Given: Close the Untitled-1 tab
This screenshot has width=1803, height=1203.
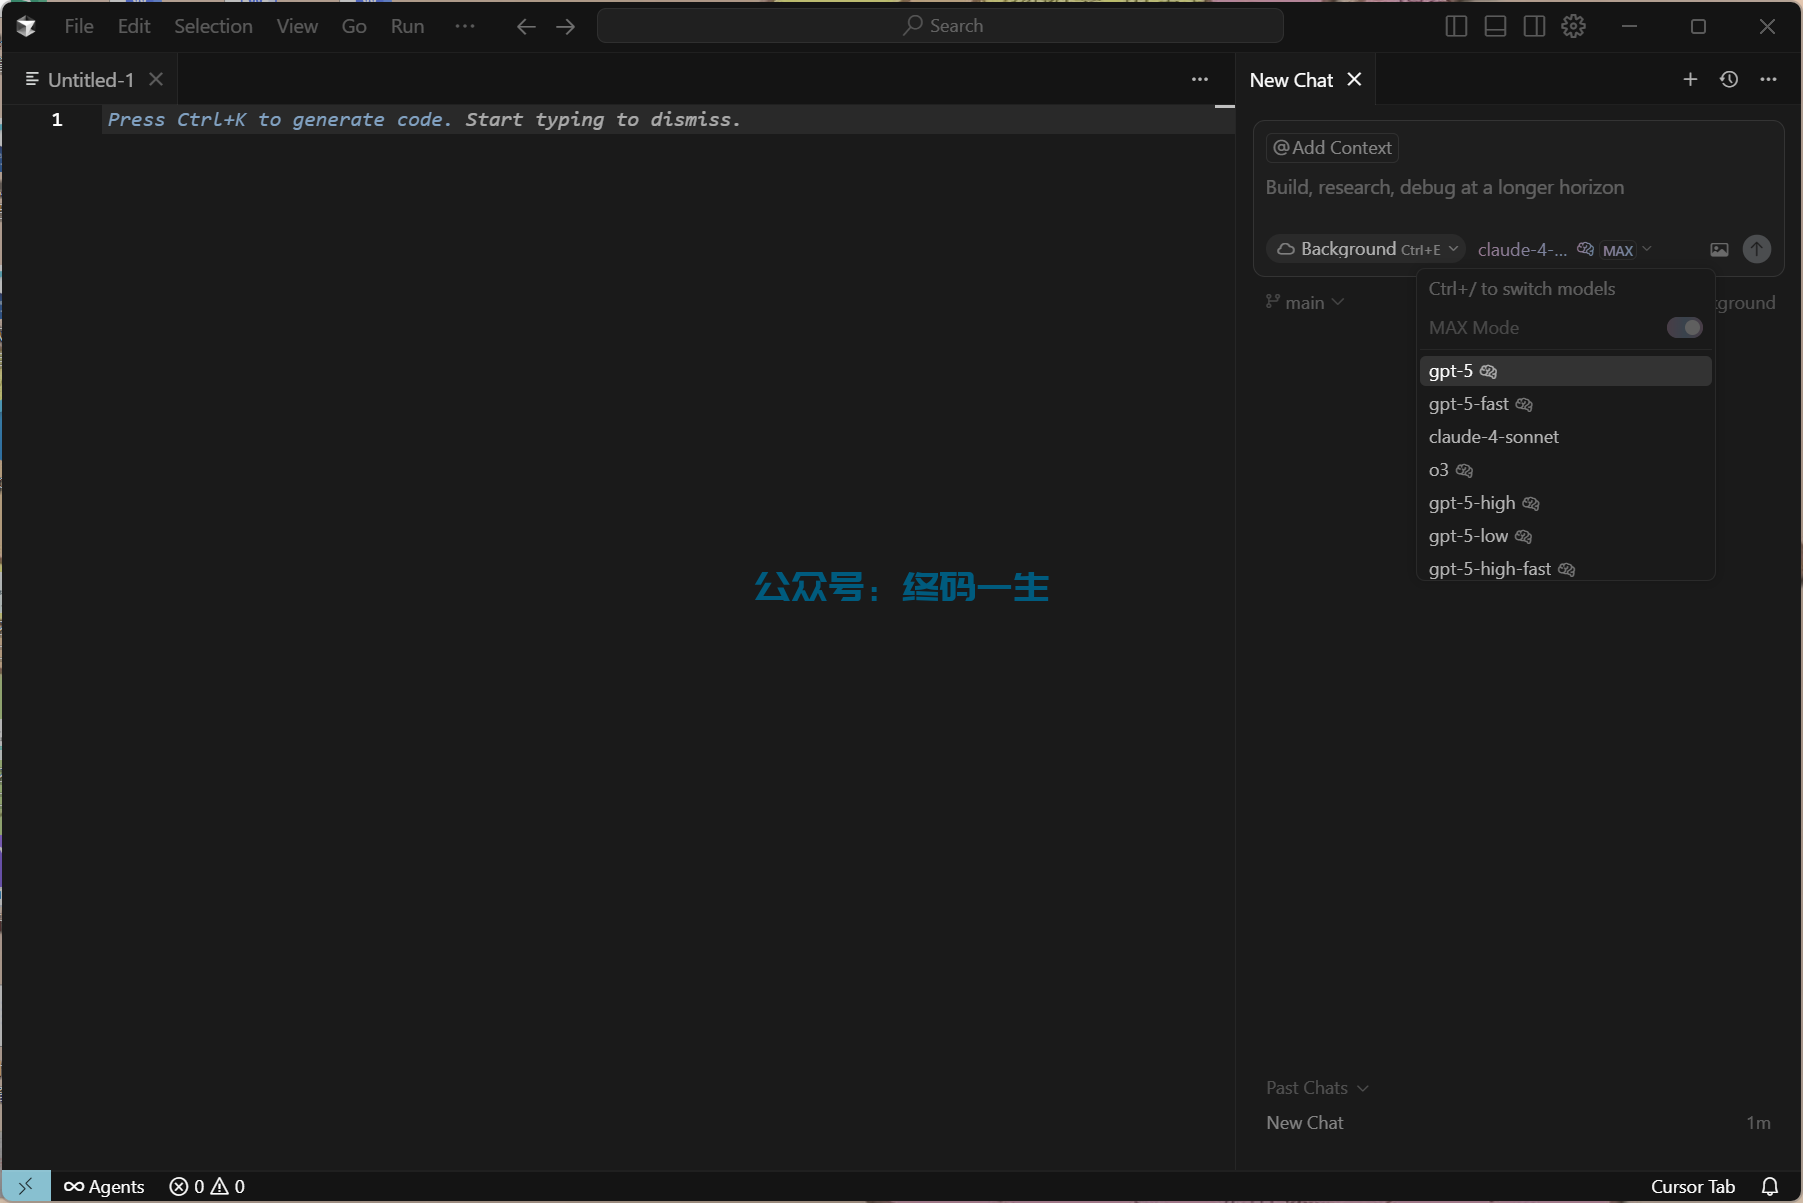Looking at the screenshot, I should point(156,79).
